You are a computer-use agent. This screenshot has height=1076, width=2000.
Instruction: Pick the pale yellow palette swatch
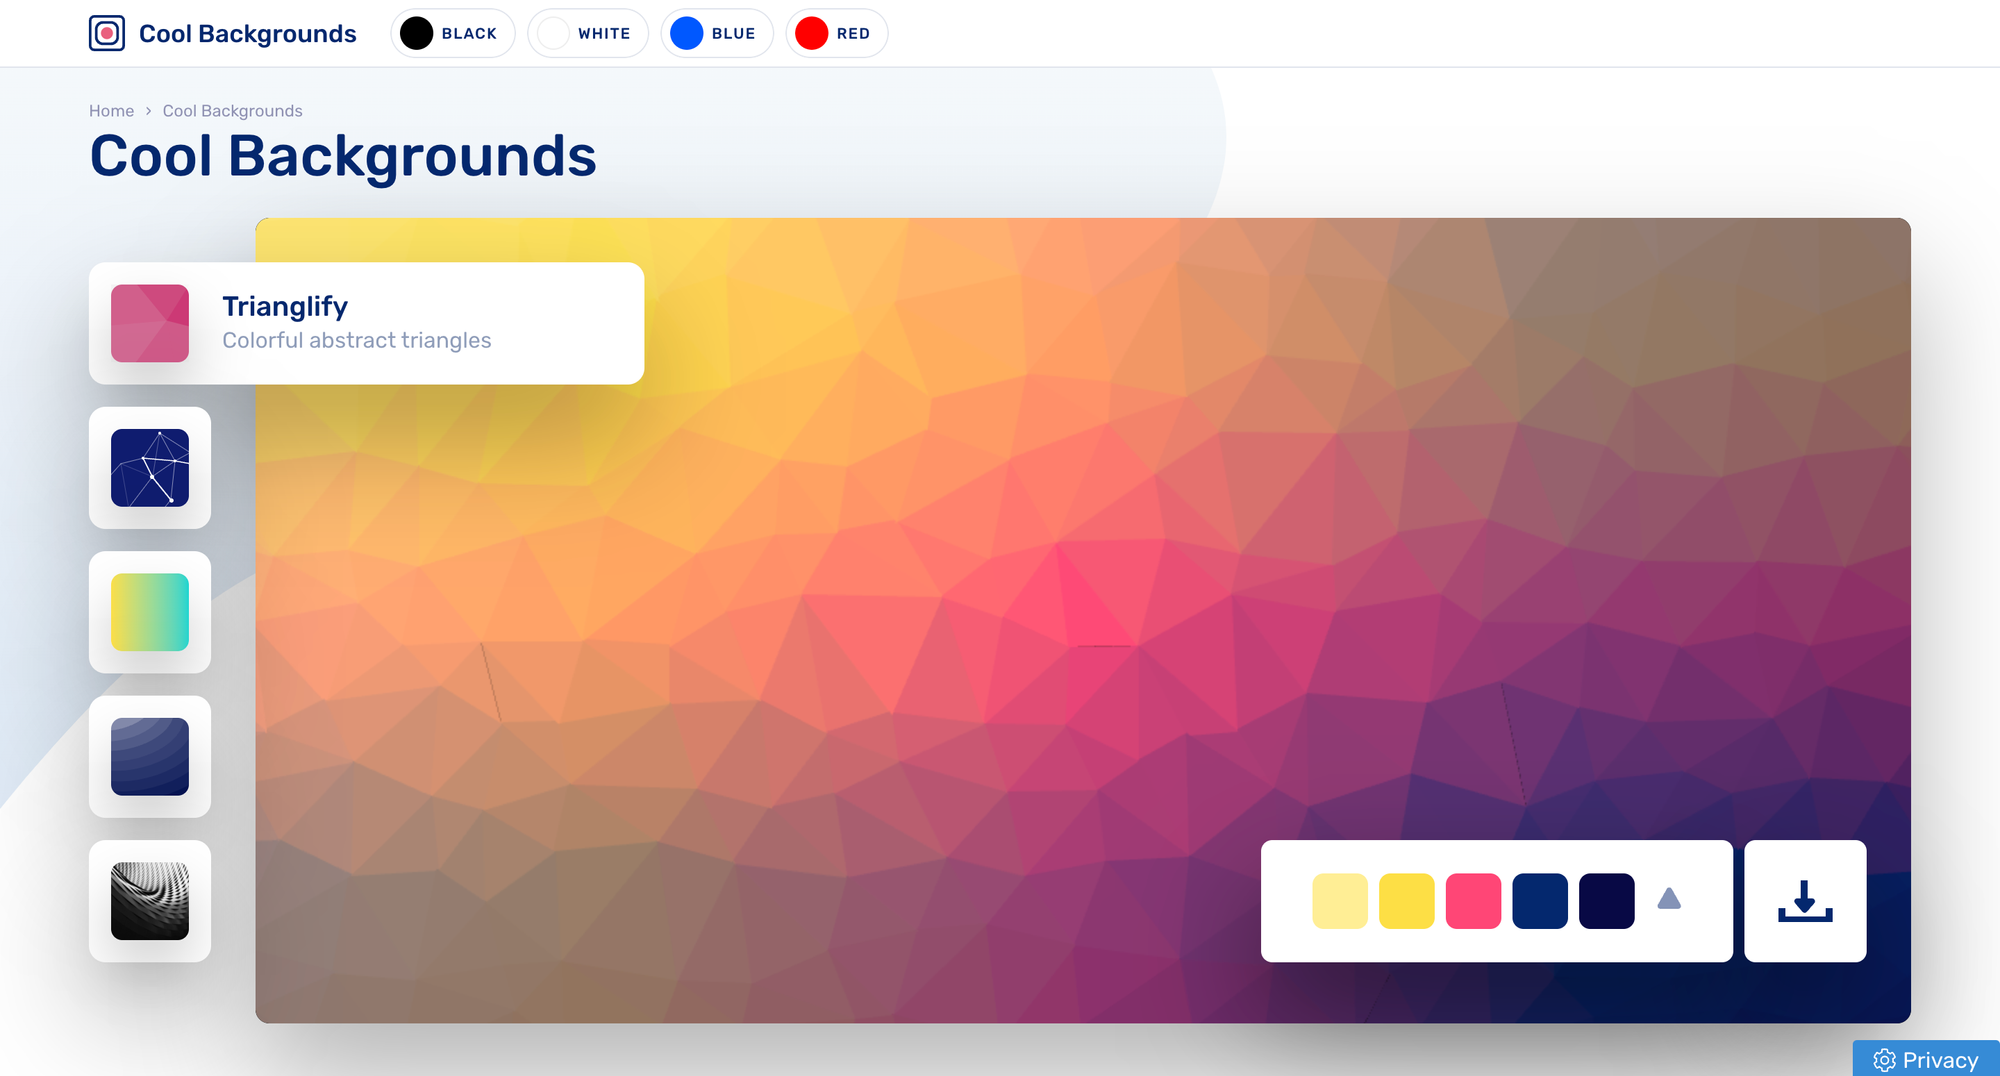pos(1340,901)
